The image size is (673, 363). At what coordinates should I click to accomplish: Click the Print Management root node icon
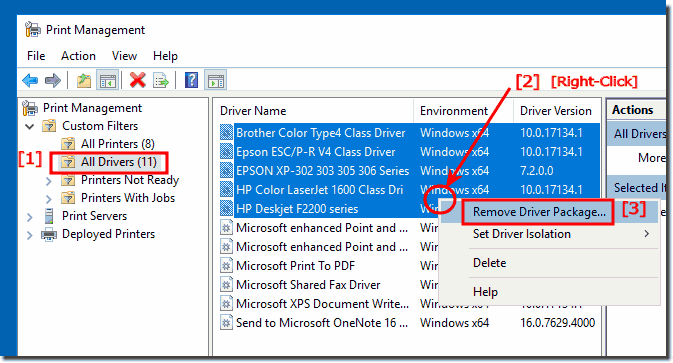pyautogui.click(x=30, y=108)
